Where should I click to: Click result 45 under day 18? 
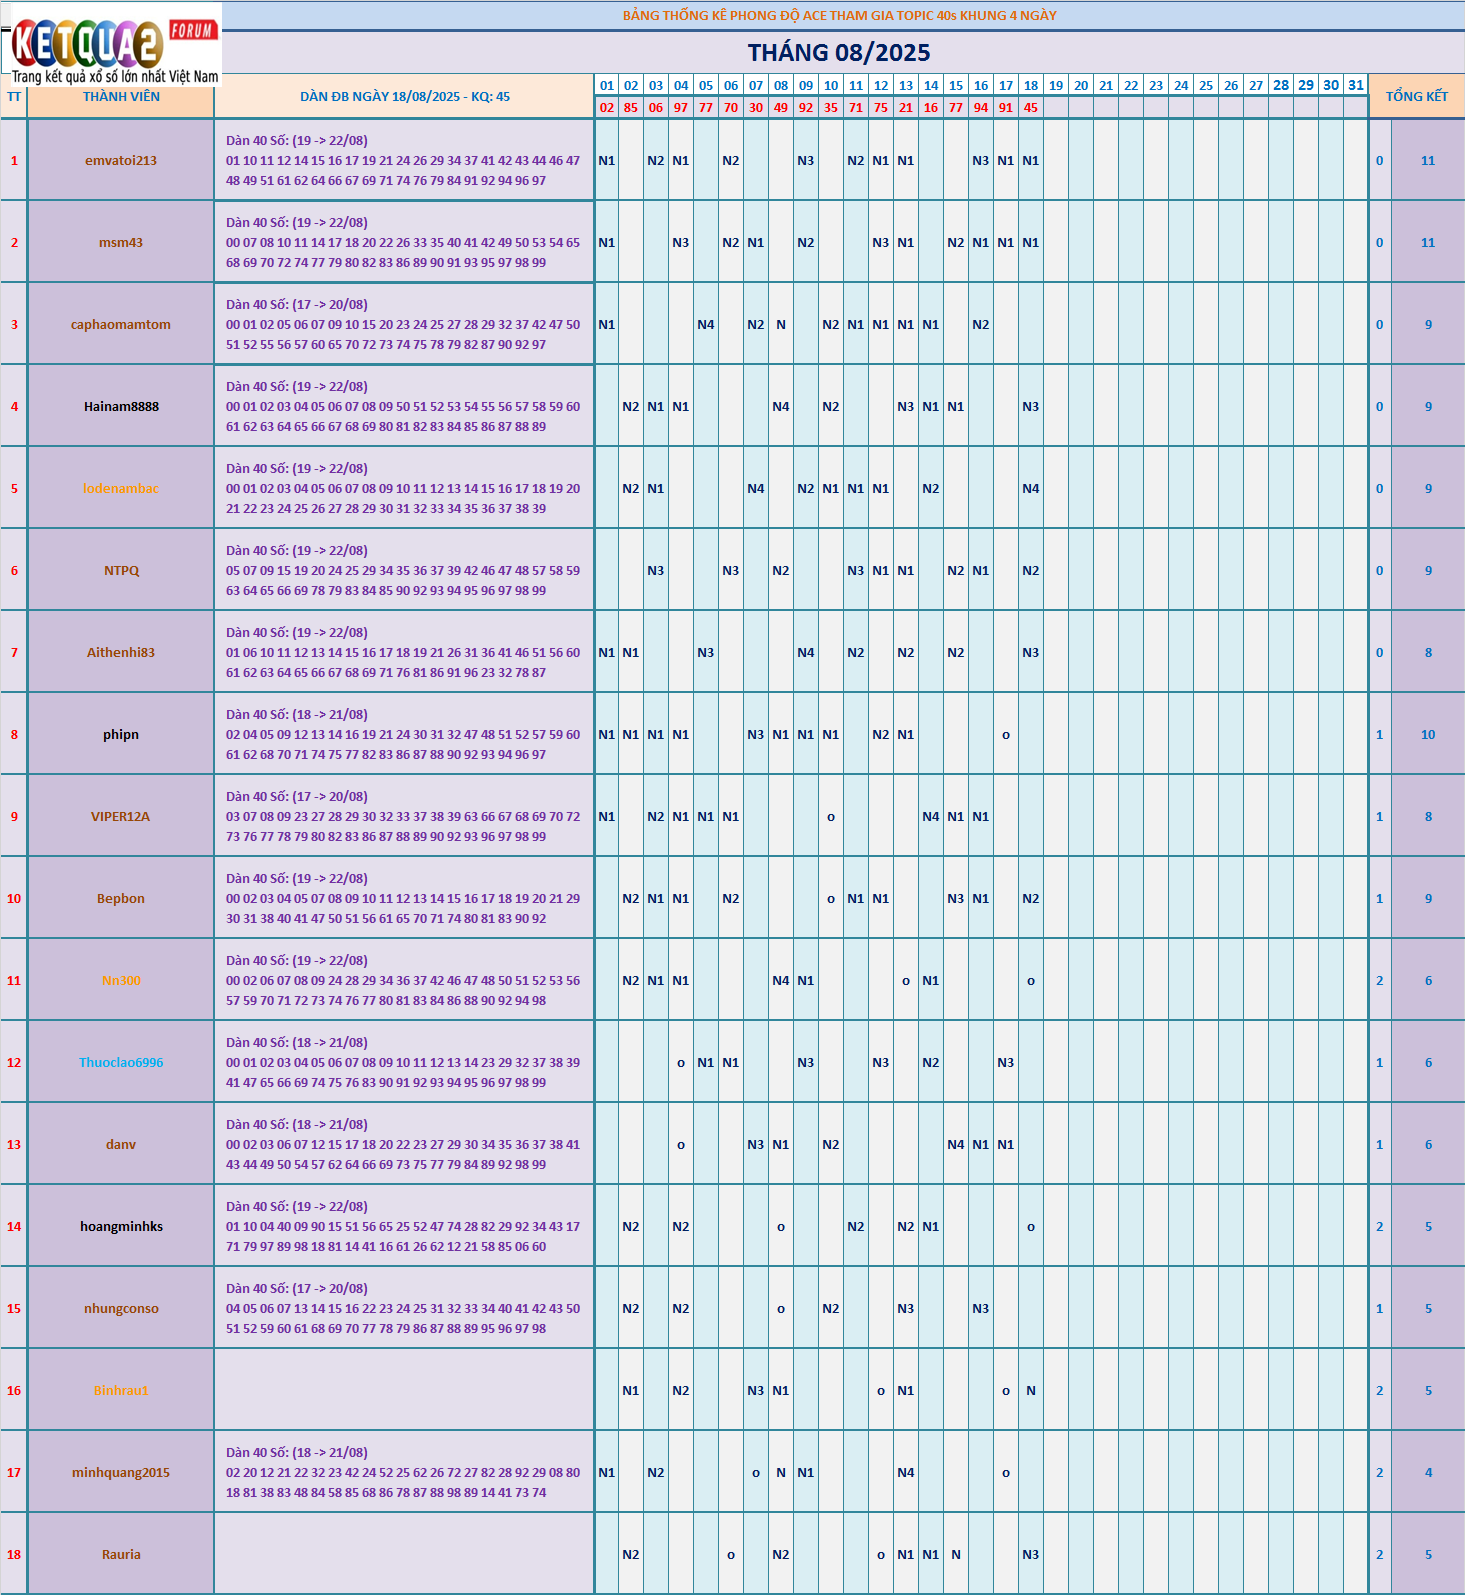[1031, 108]
